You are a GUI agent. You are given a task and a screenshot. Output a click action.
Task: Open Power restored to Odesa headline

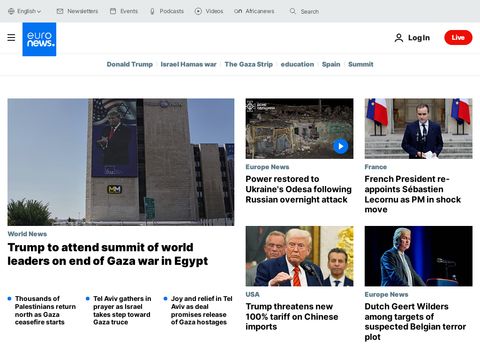tap(298, 189)
